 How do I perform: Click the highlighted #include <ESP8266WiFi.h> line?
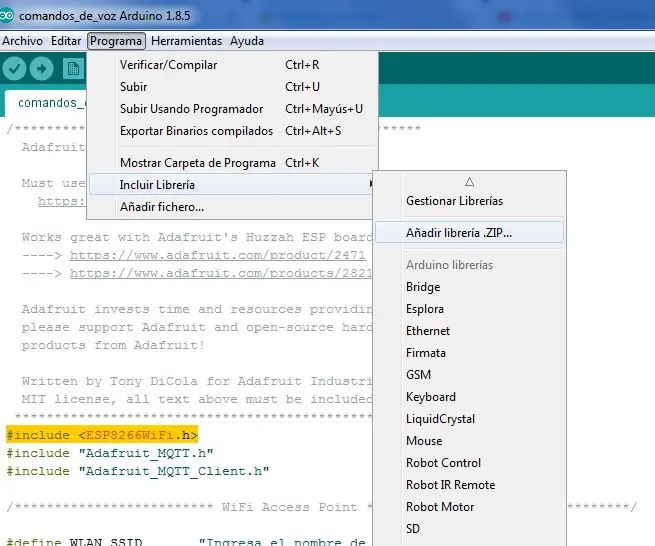tap(102, 435)
